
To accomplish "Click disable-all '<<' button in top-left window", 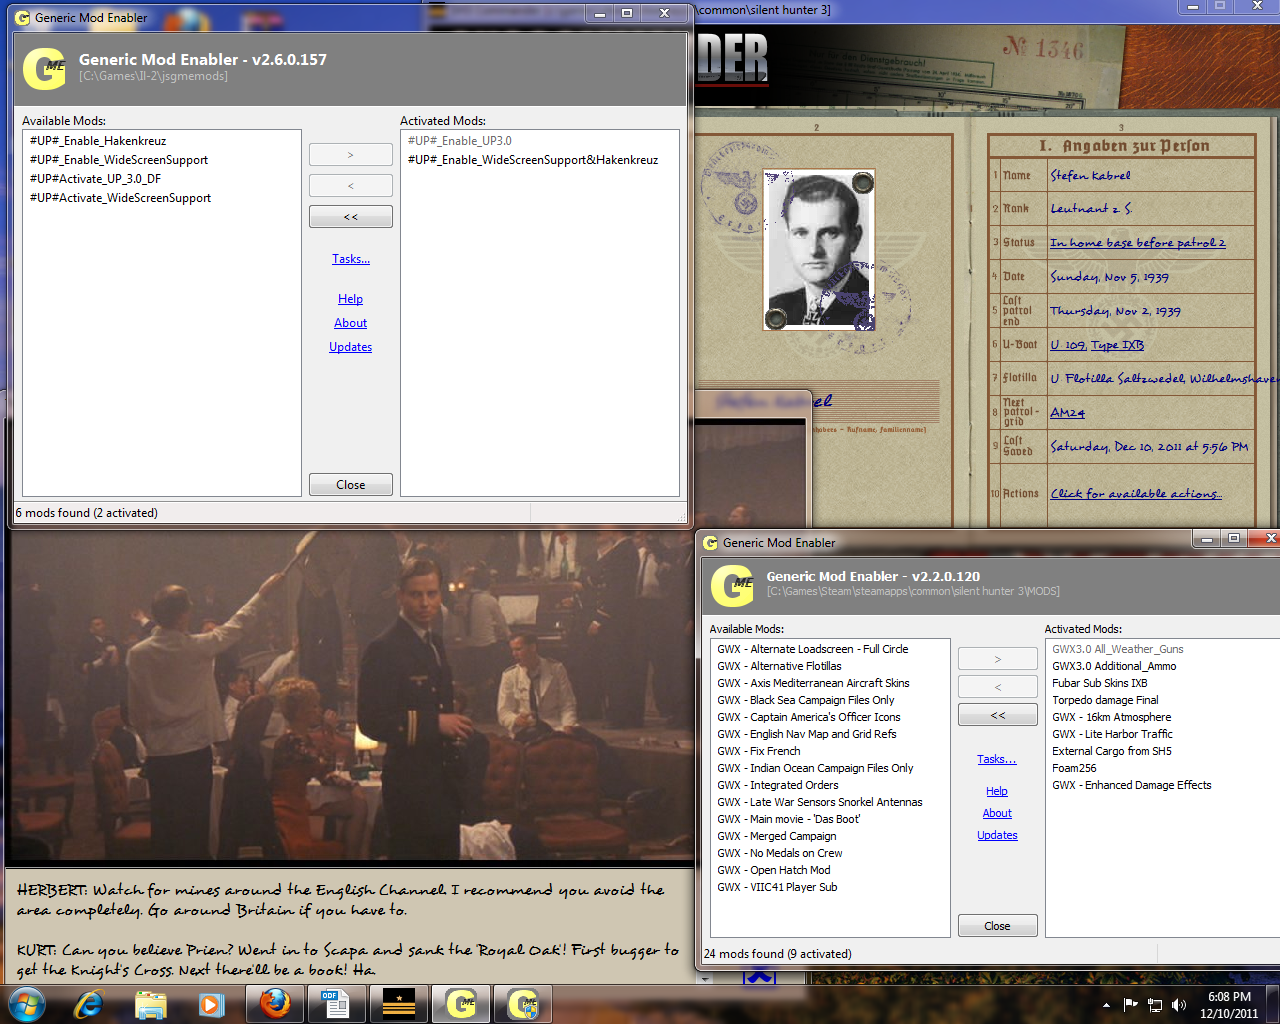I will (x=351, y=217).
